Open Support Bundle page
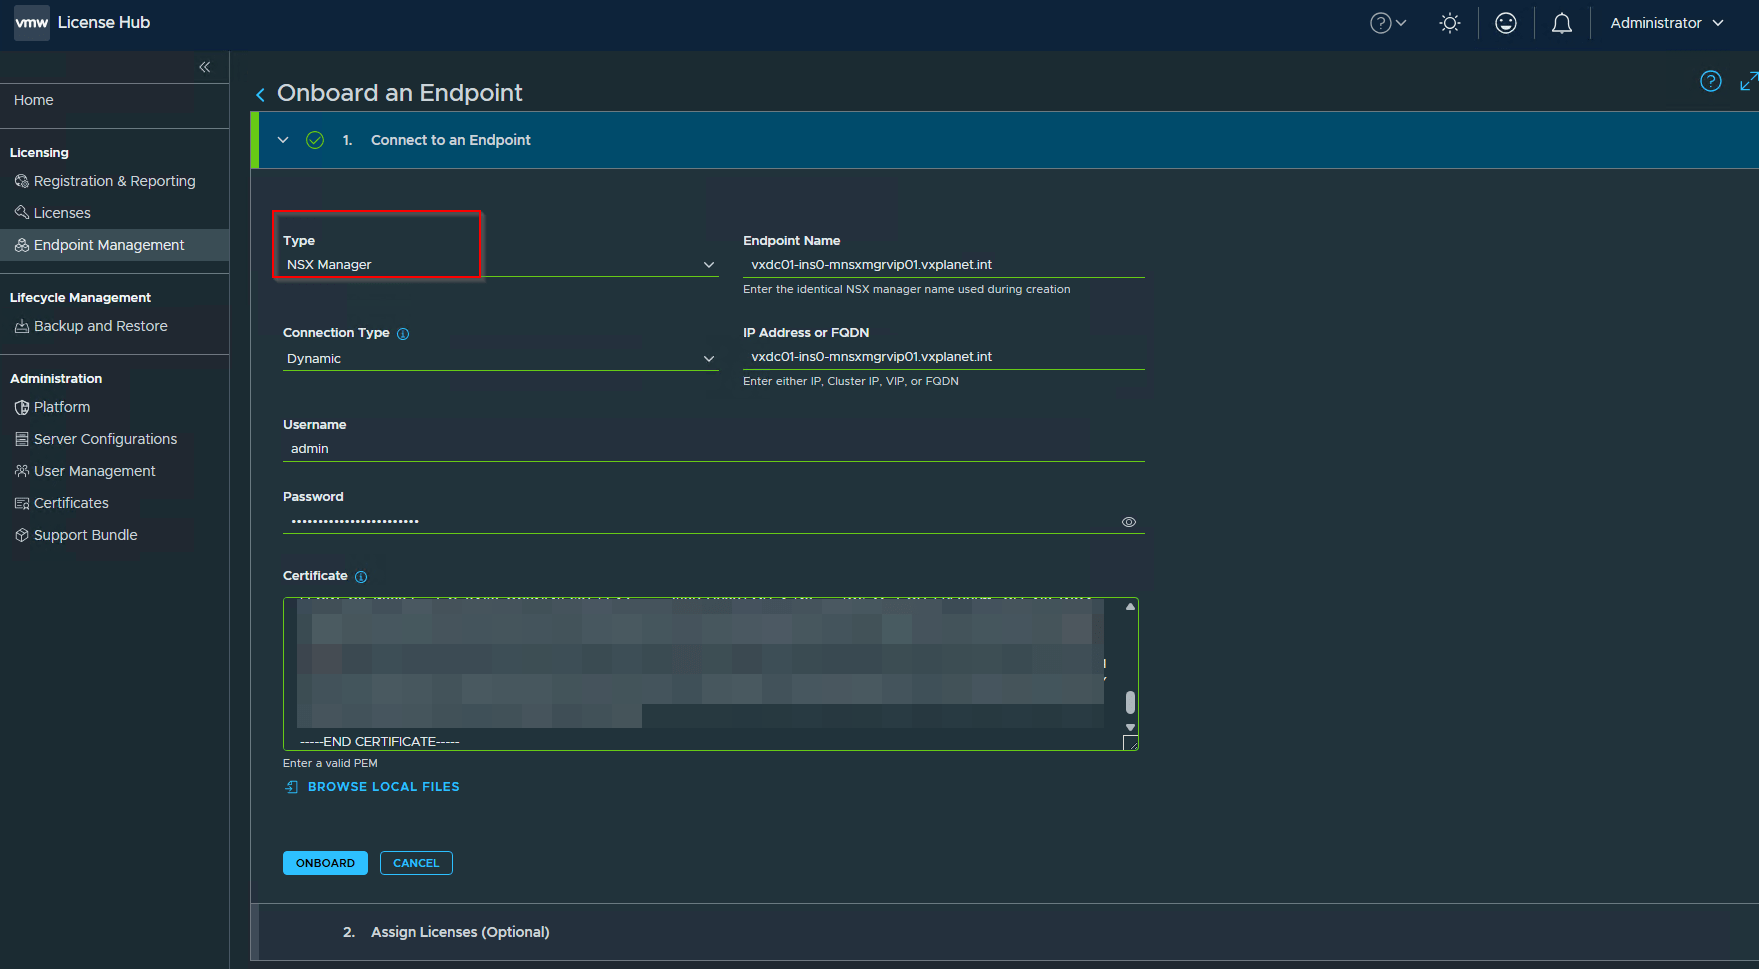The image size is (1759, 969). pyautogui.click(x=85, y=535)
